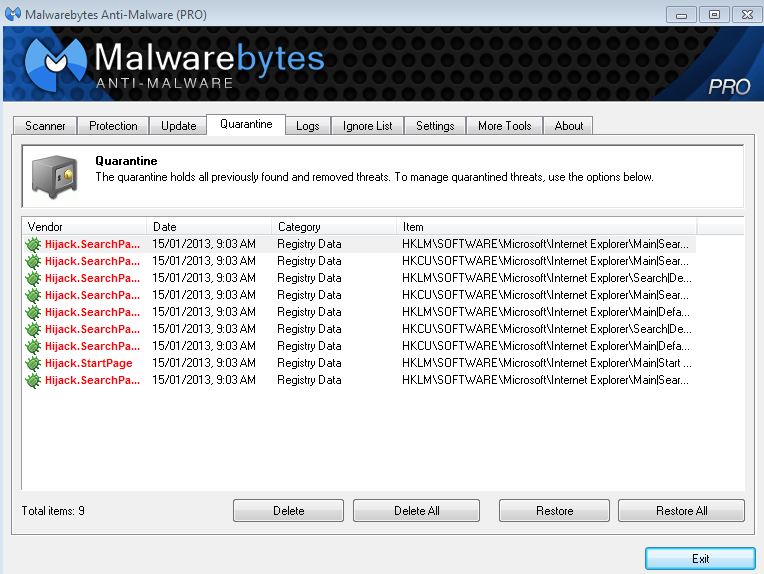Click the Malwarebytes title bar app icon
Screen dimensions: 764x574
[x=13, y=14]
